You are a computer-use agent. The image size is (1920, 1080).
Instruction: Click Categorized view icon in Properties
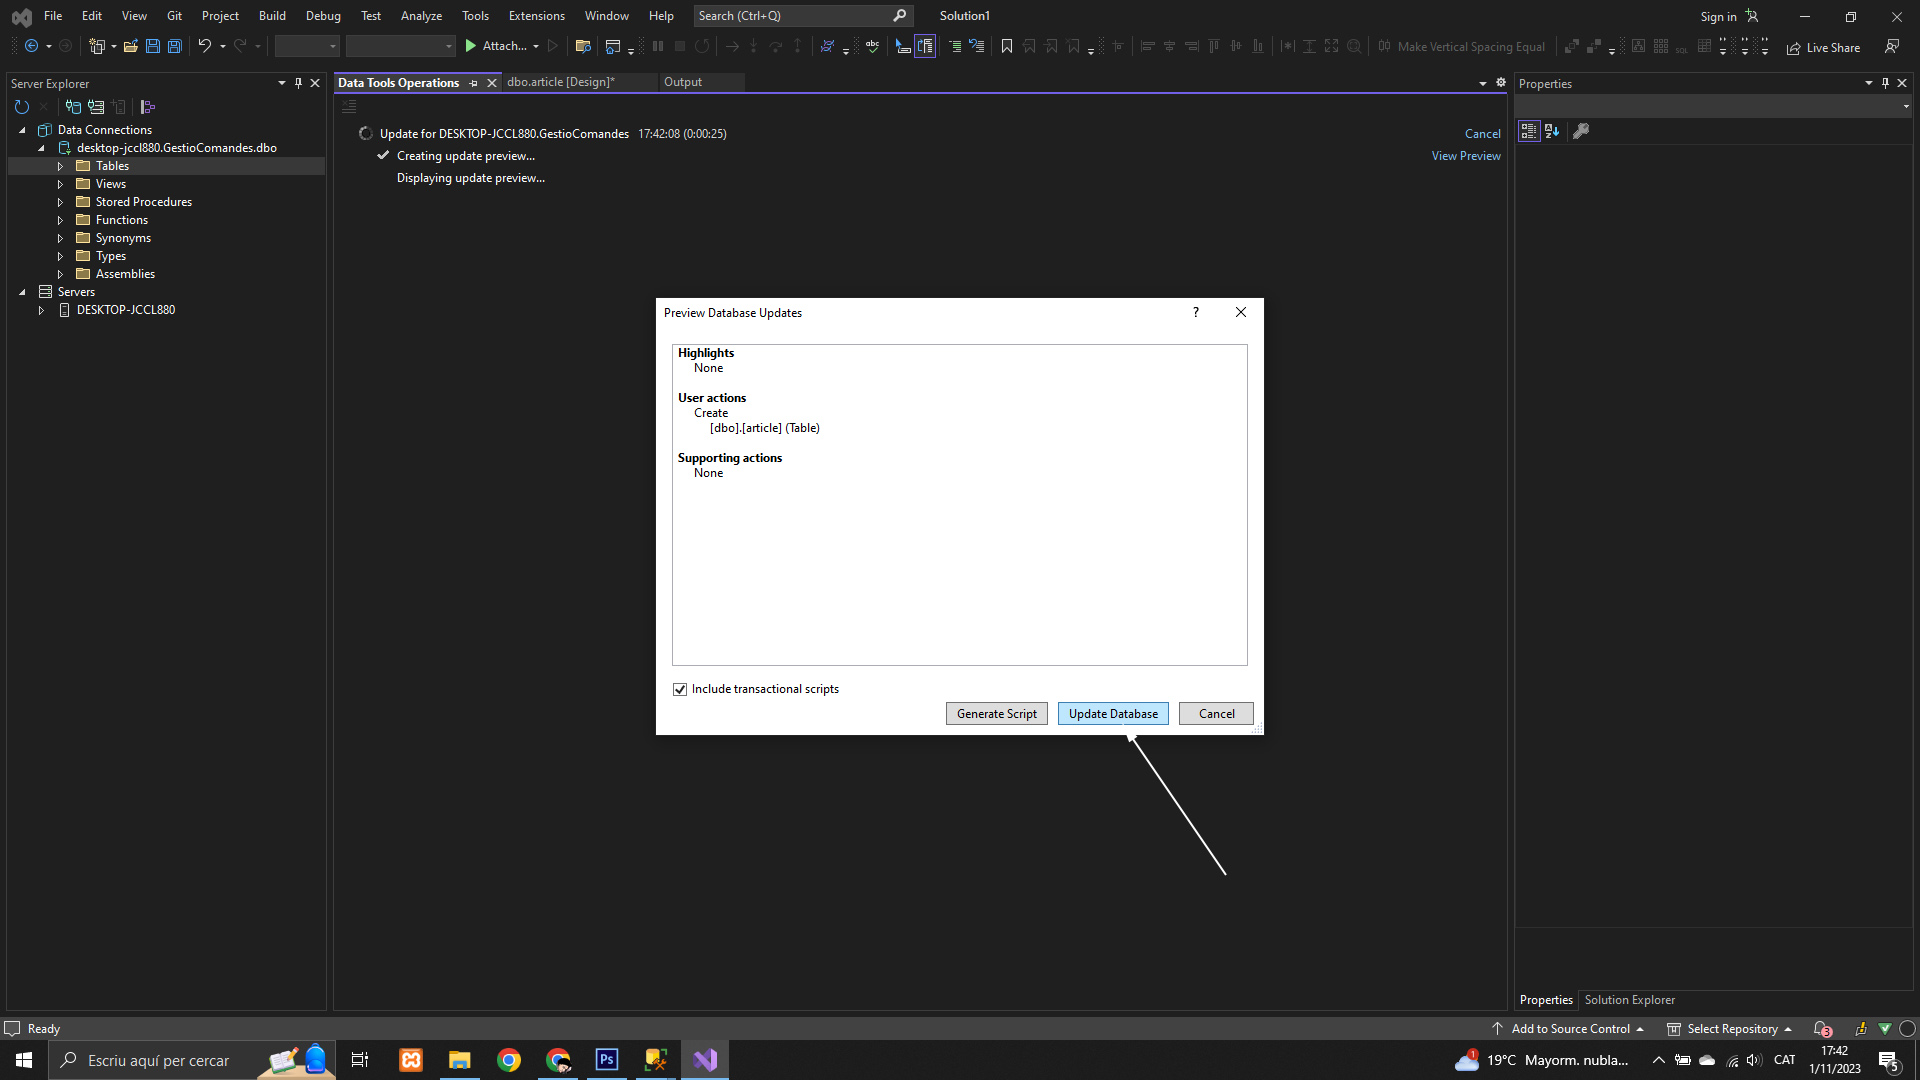pos(1528,131)
